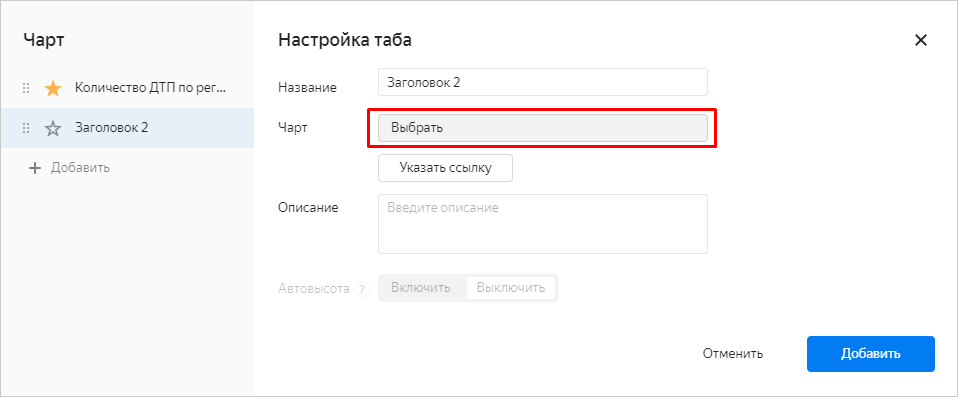Open the Автовысота help question mark
The height and width of the screenshot is (397, 958).
[363, 289]
